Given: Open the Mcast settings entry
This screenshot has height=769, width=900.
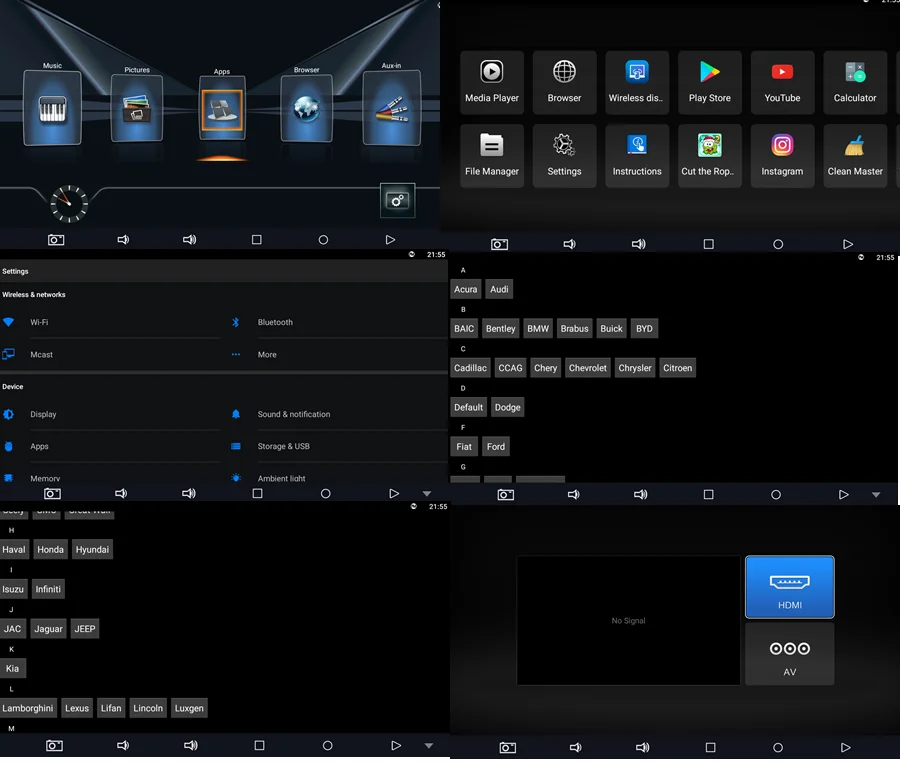Looking at the screenshot, I should pos(111,355).
